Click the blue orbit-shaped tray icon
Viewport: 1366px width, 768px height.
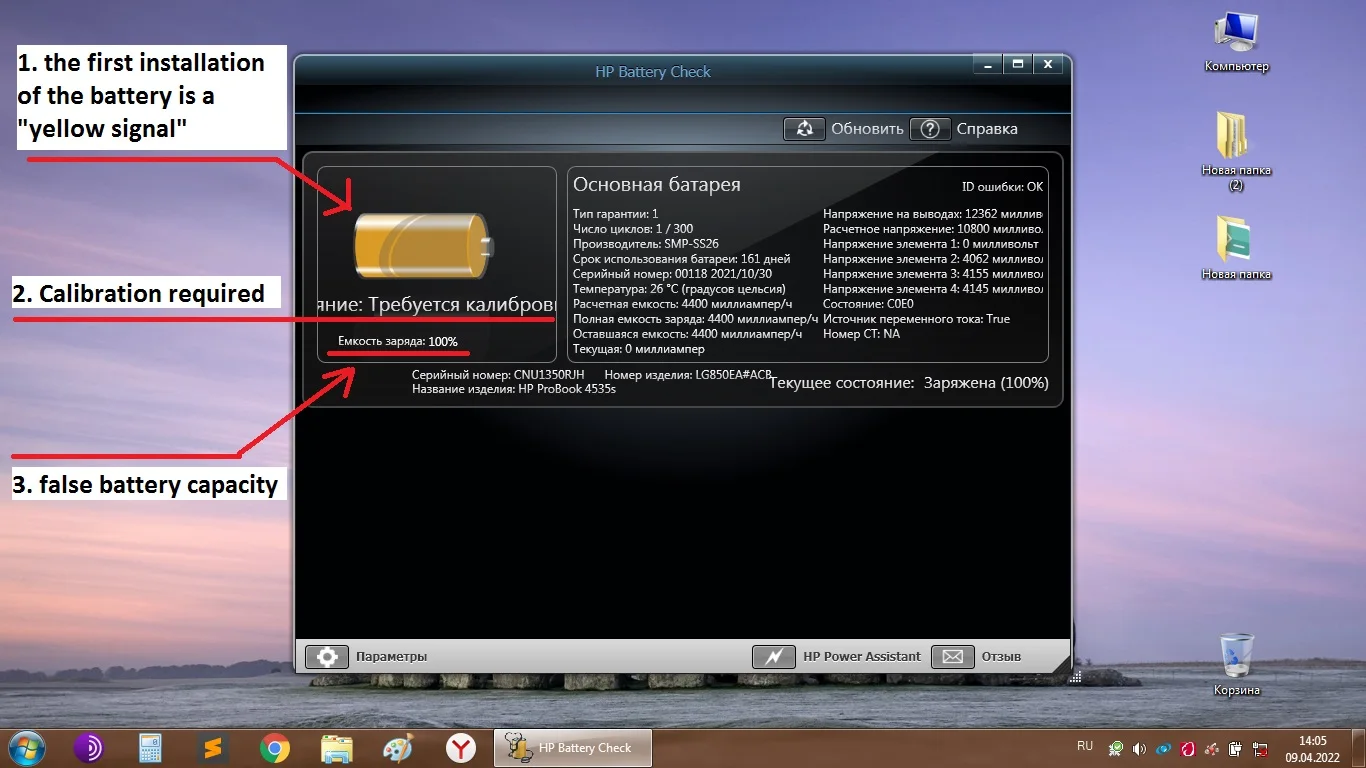pos(1163,748)
